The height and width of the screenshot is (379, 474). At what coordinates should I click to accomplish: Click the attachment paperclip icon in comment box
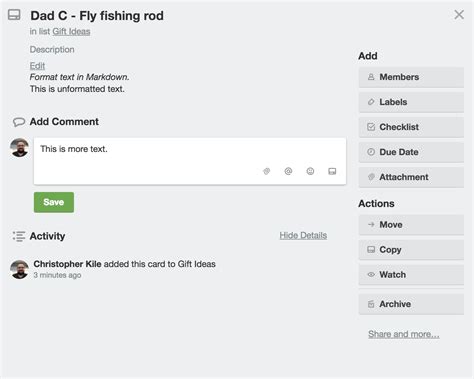tap(266, 171)
